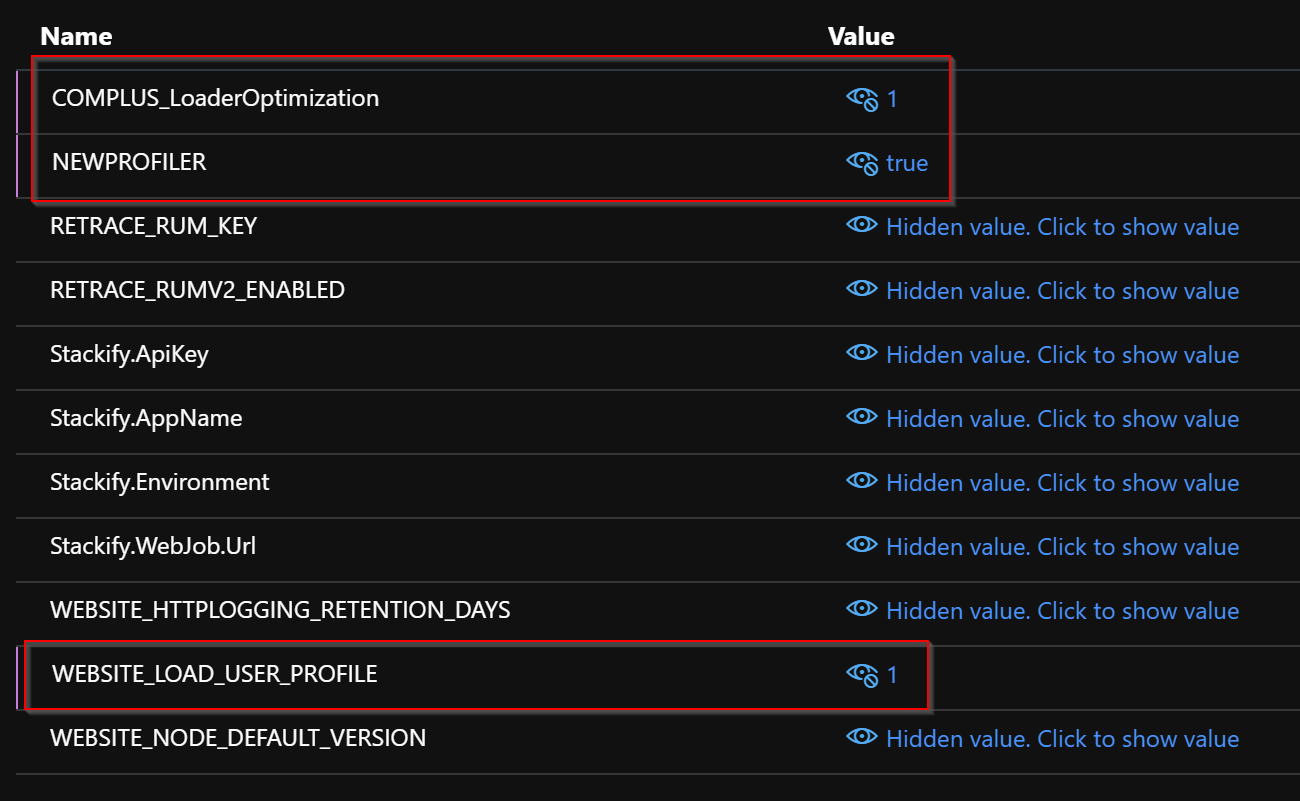Select WEBSITE_HTTPLOGGING_RETENTION_DAYS setting name
Image resolution: width=1300 pixels, height=801 pixels.
pos(280,610)
